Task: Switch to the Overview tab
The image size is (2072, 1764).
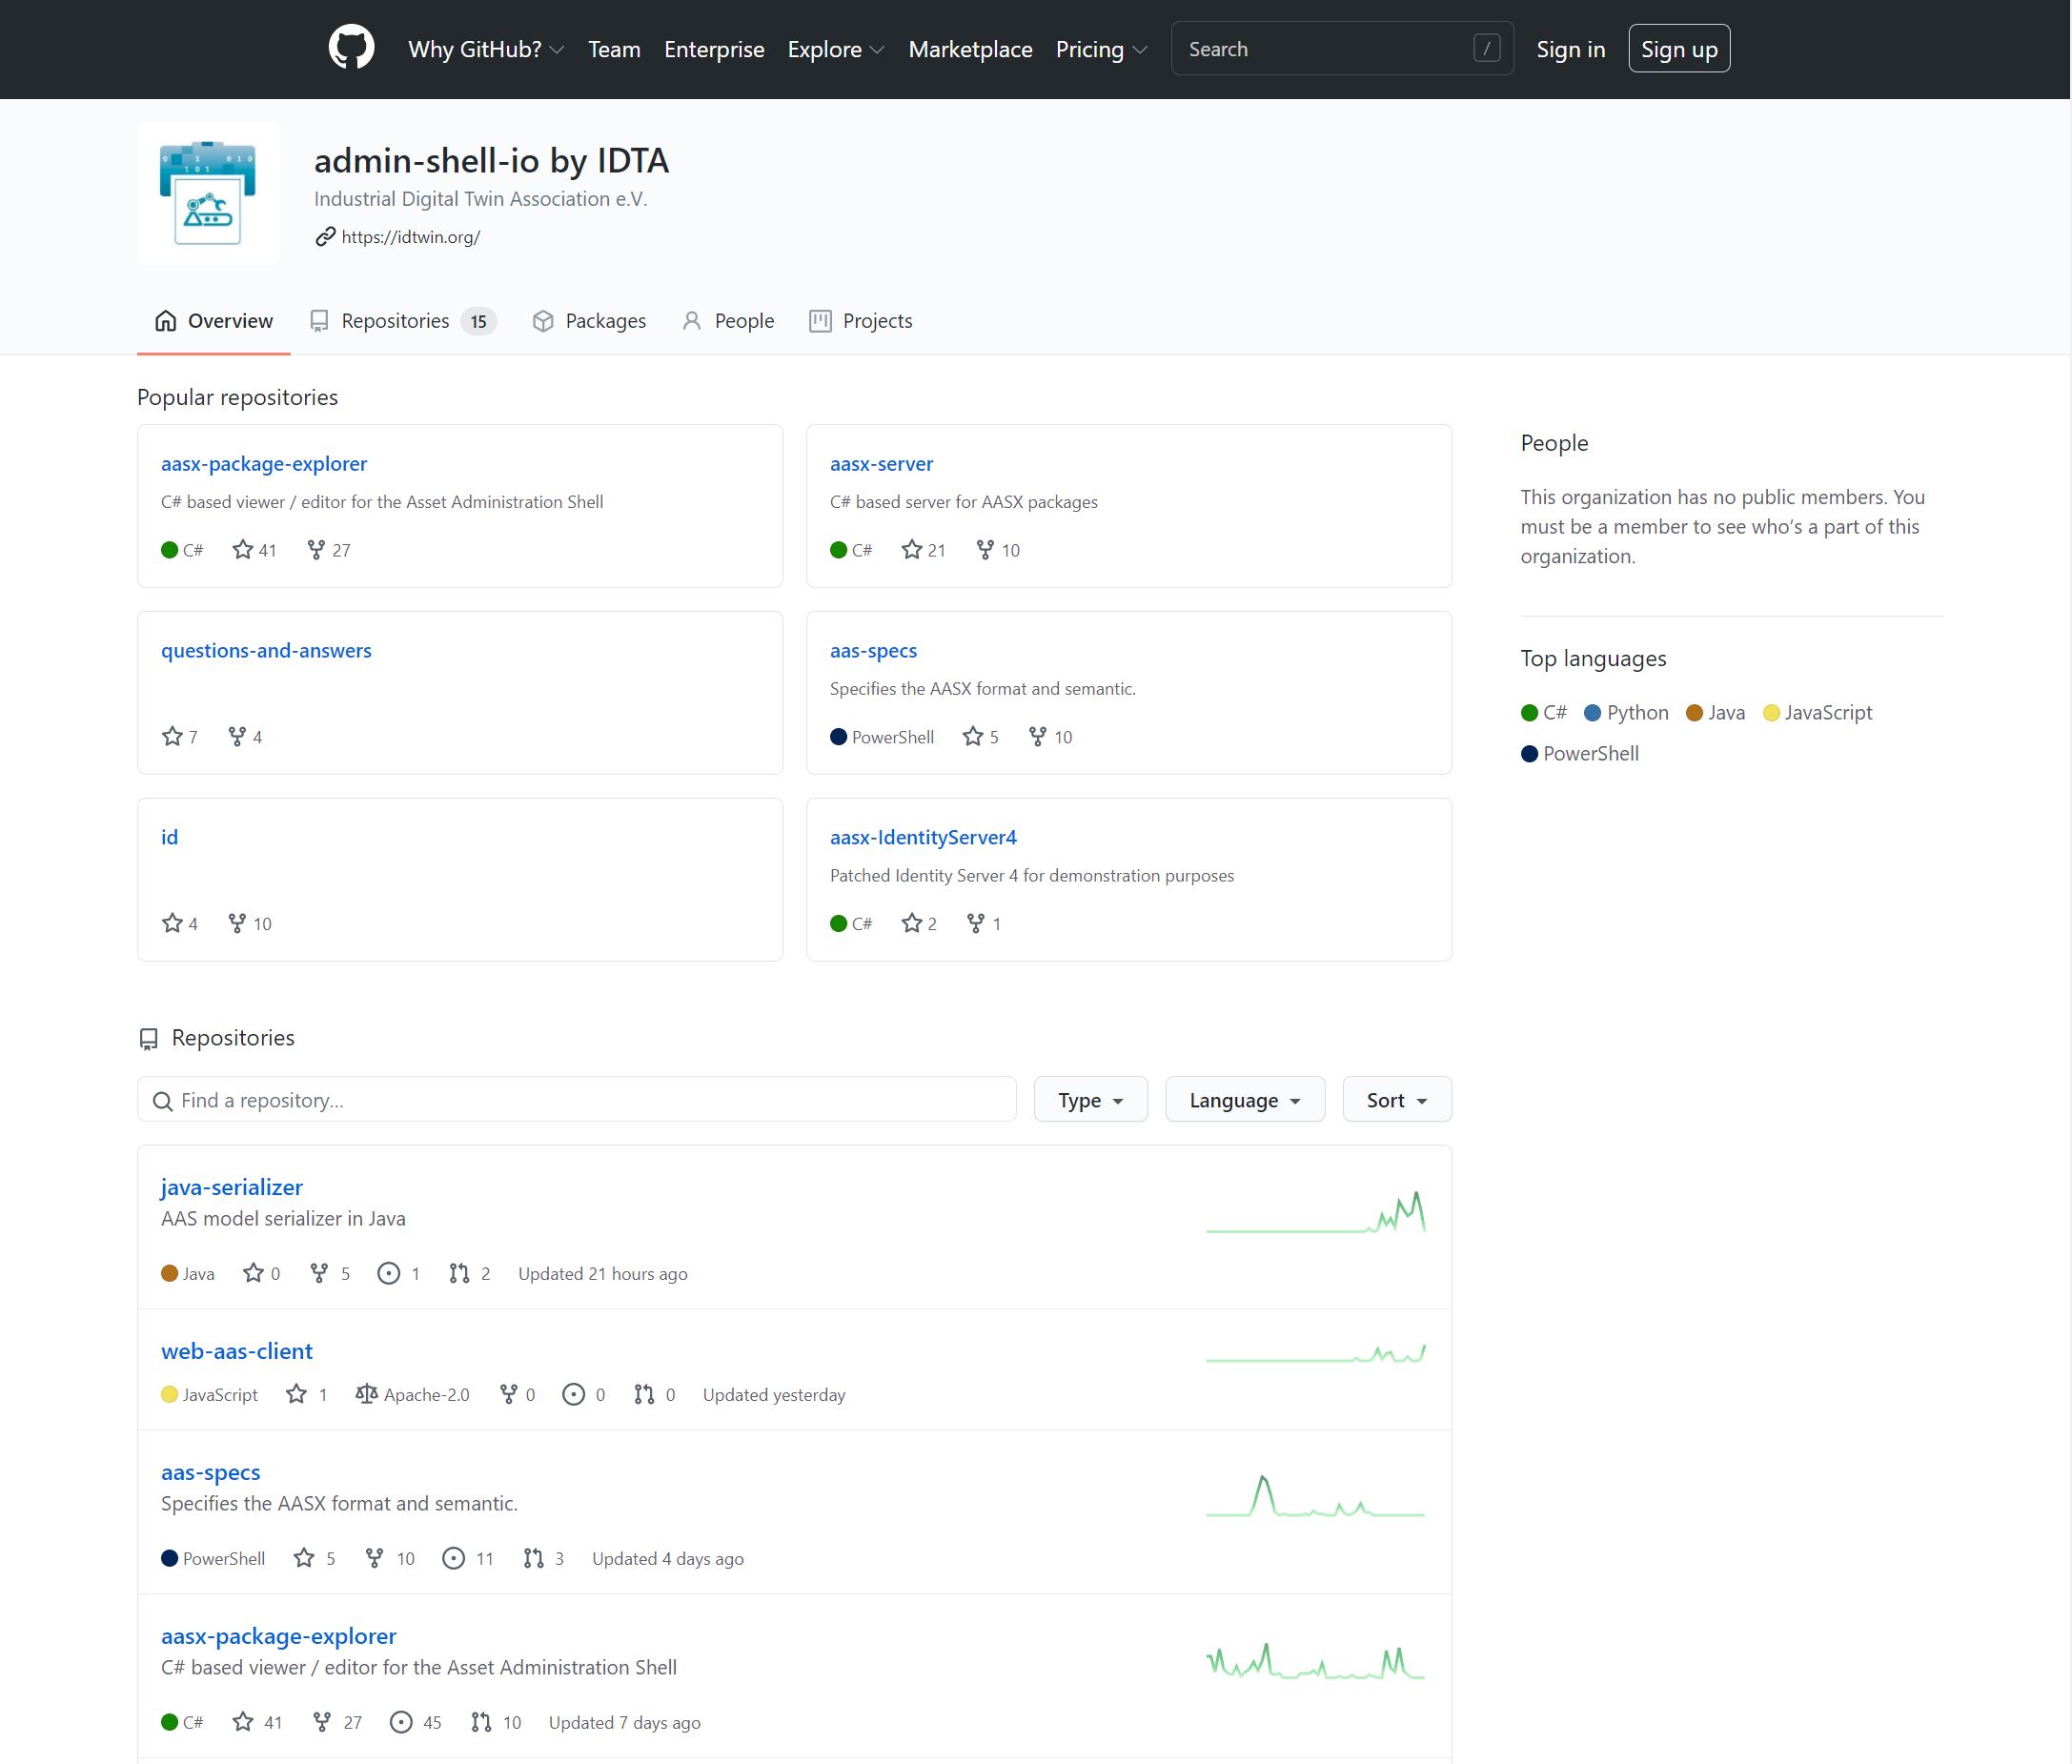Action: pyautogui.click(x=214, y=321)
